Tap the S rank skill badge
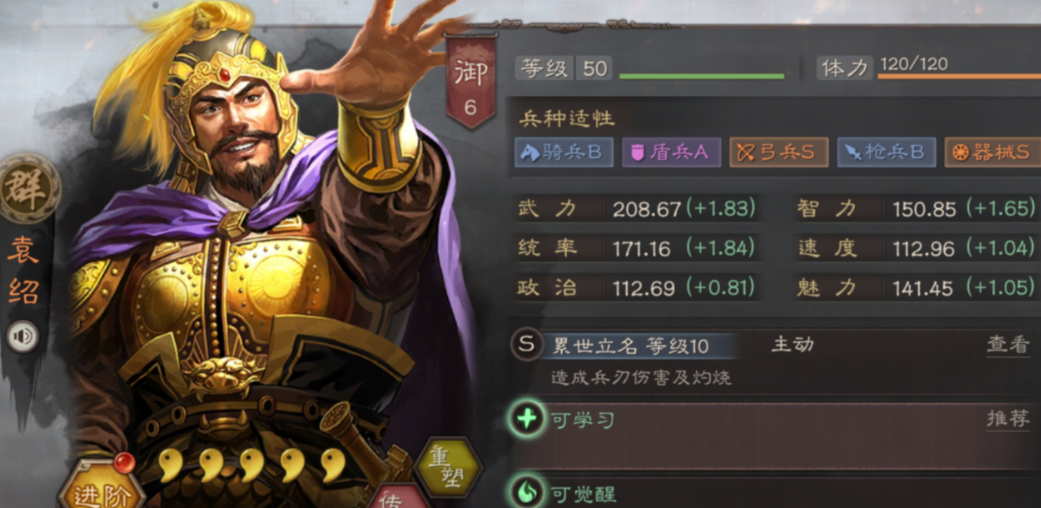 (526, 345)
